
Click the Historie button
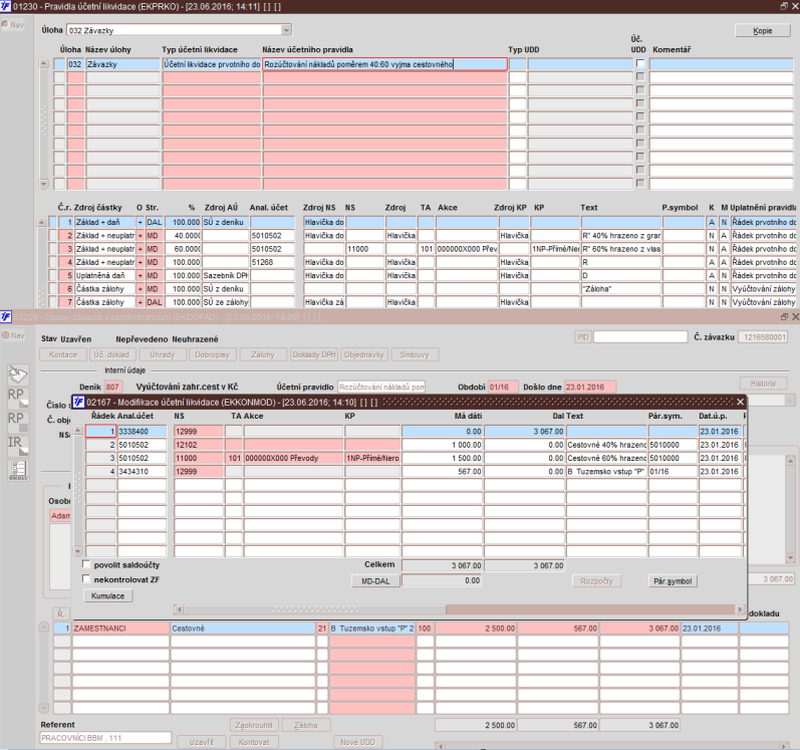[x=763, y=384]
